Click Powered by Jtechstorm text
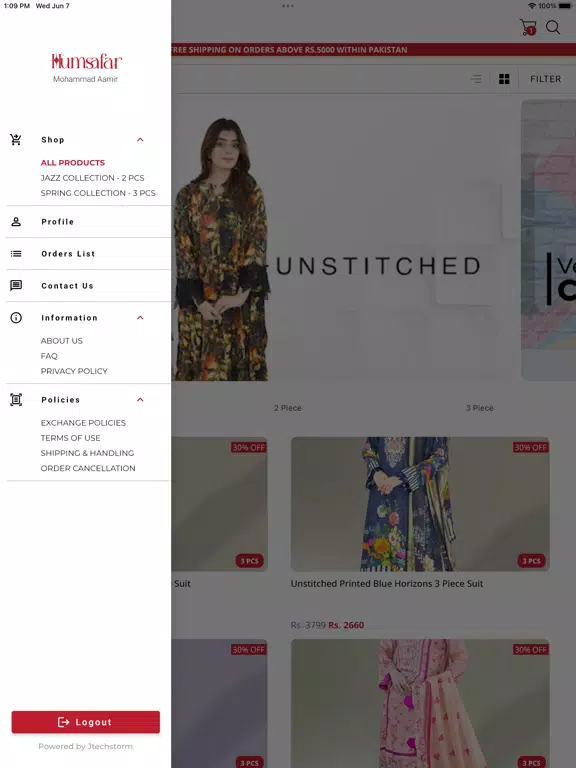 86,746
